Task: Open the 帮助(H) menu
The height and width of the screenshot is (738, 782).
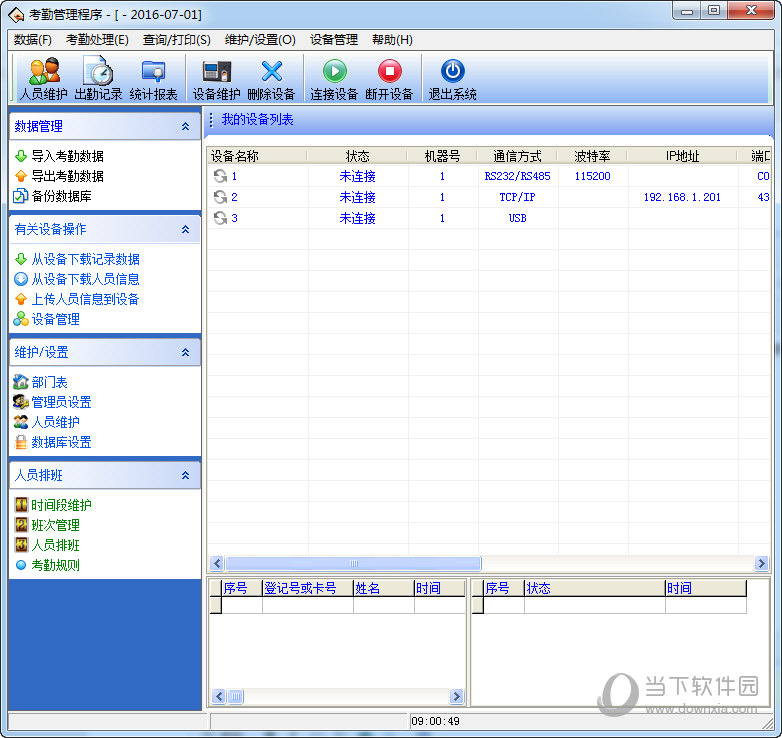Action: point(392,40)
